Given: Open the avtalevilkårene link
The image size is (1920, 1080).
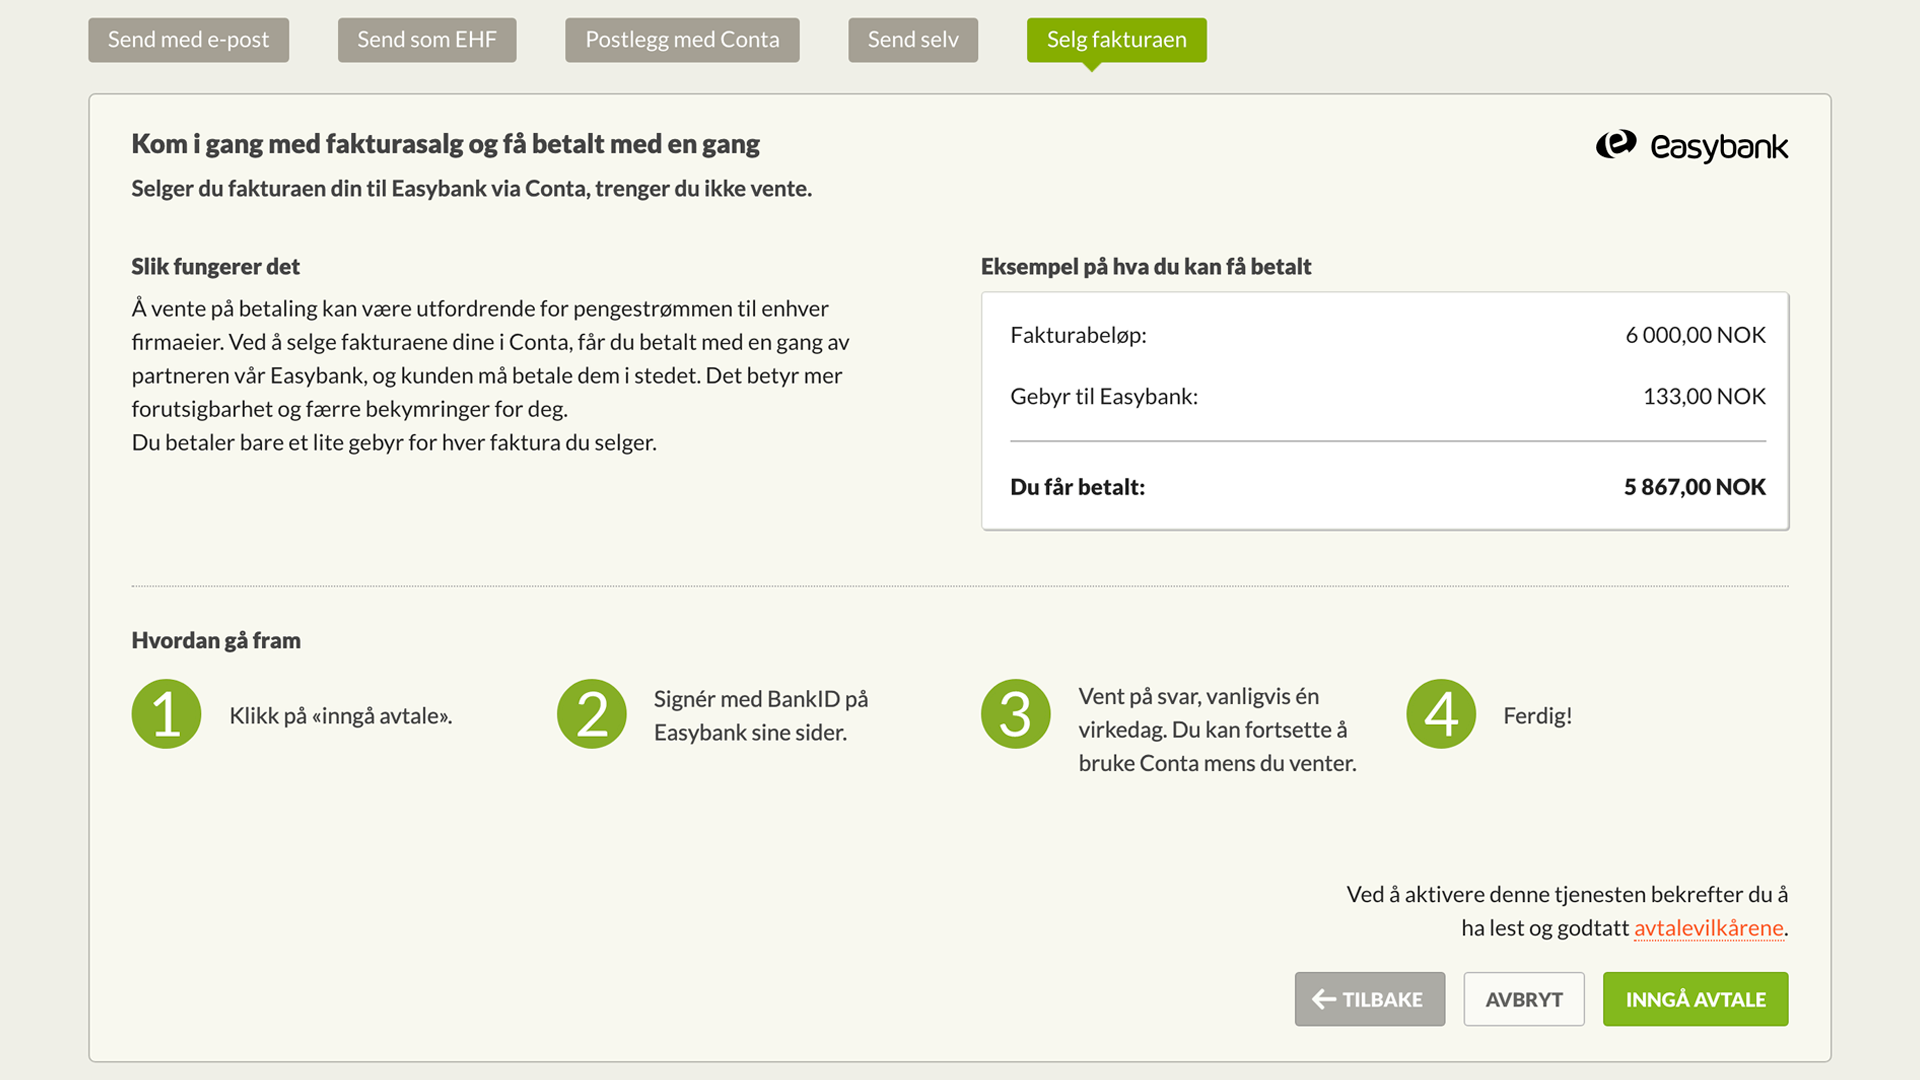Looking at the screenshot, I should (x=1709, y=928).
